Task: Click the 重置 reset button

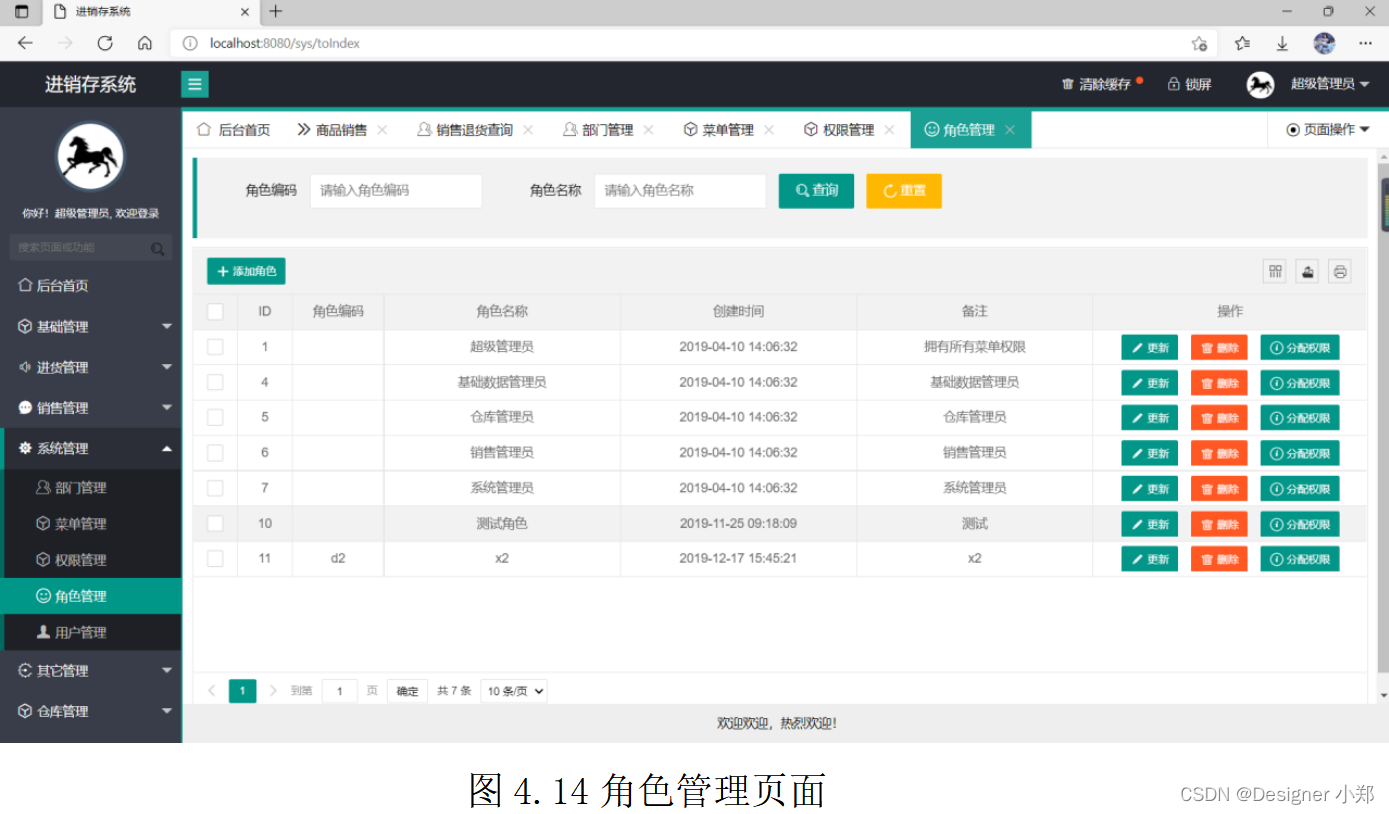Action: (x=904, y=190)
